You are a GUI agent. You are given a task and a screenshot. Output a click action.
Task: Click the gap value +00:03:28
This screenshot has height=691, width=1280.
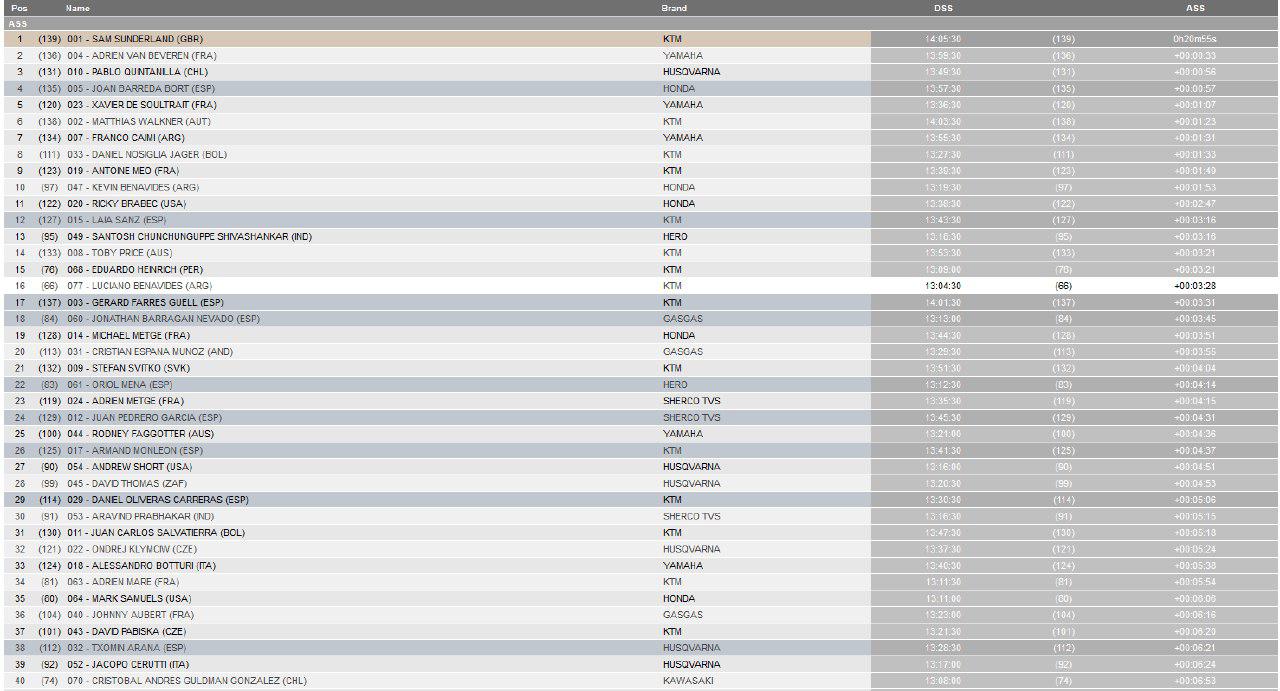pyautogui.click(x=1195, y=286)
